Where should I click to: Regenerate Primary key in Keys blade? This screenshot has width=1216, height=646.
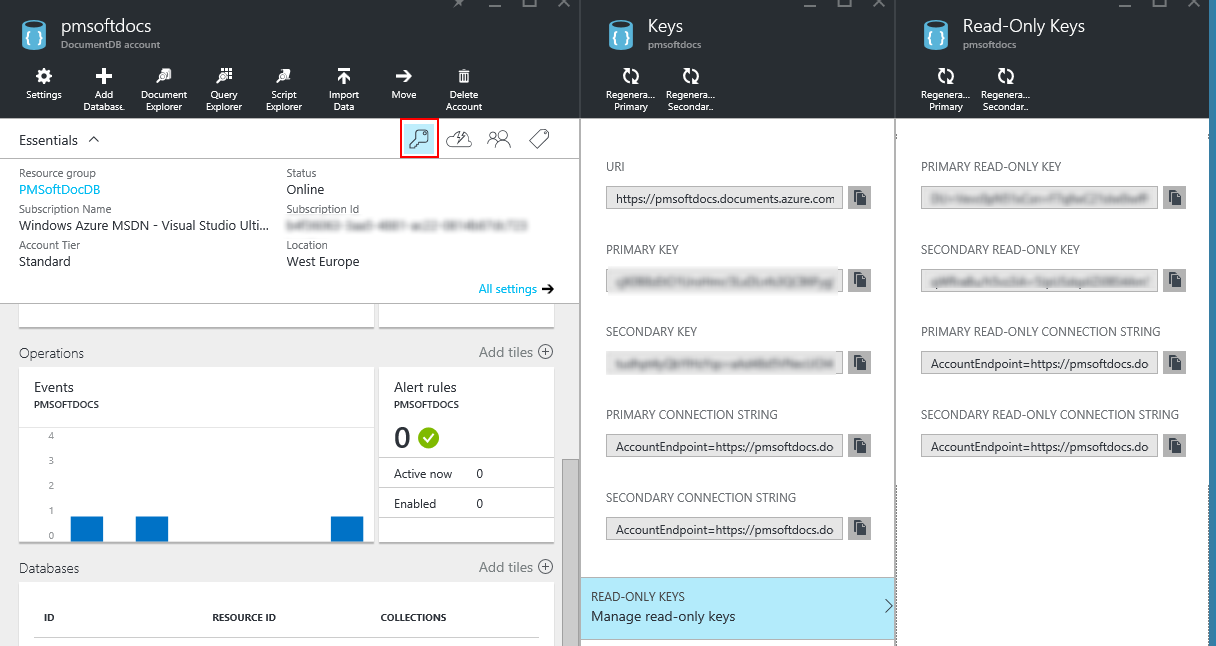(631, 84)
